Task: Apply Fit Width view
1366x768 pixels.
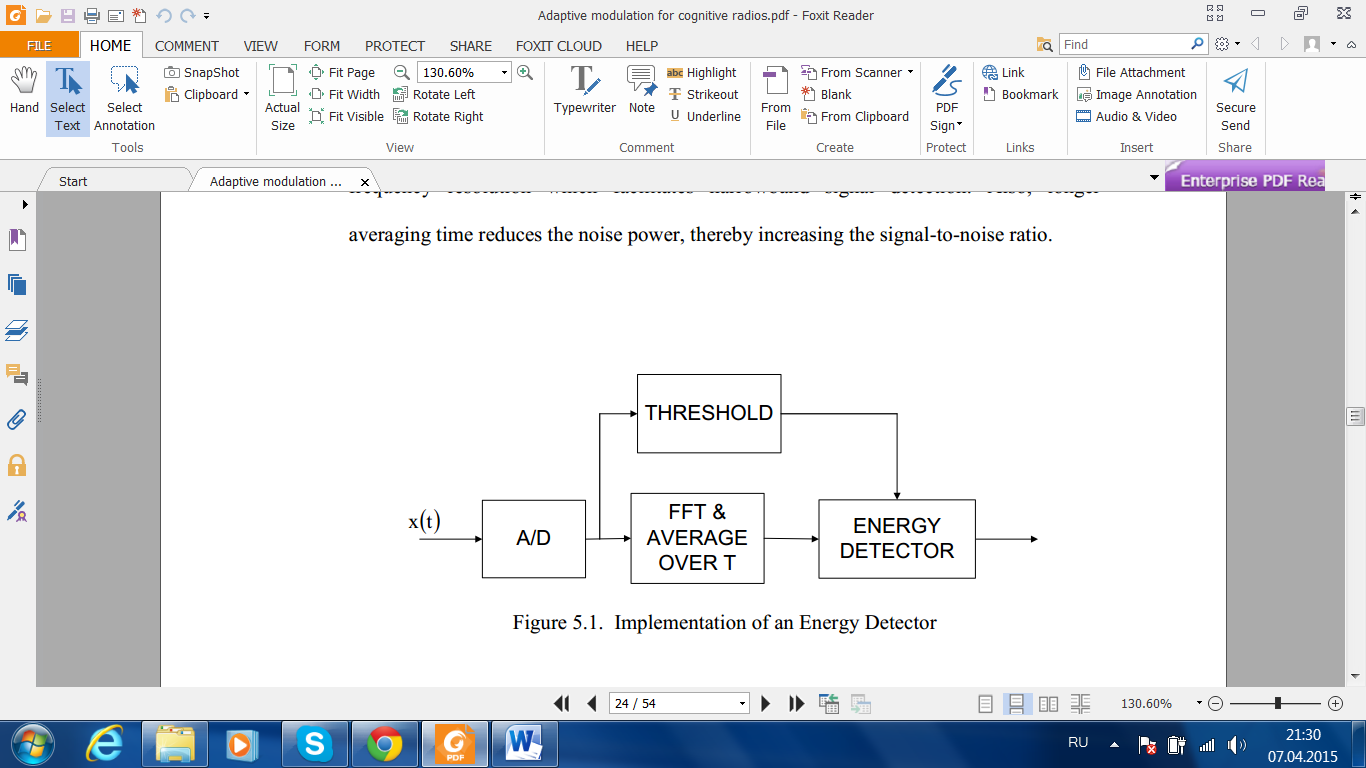Action: 345,94
